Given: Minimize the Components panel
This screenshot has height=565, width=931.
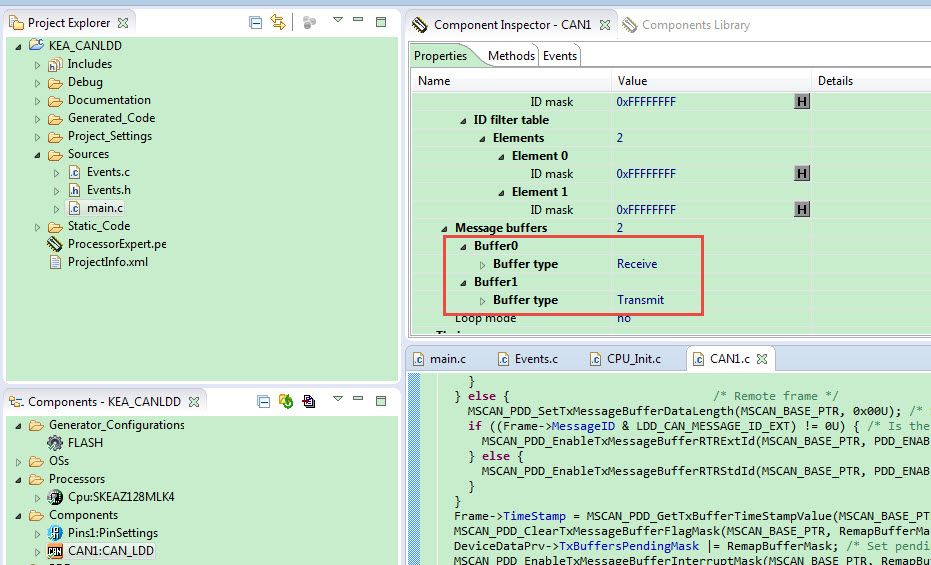Looking at the screenshot, I should coord(357,399).
